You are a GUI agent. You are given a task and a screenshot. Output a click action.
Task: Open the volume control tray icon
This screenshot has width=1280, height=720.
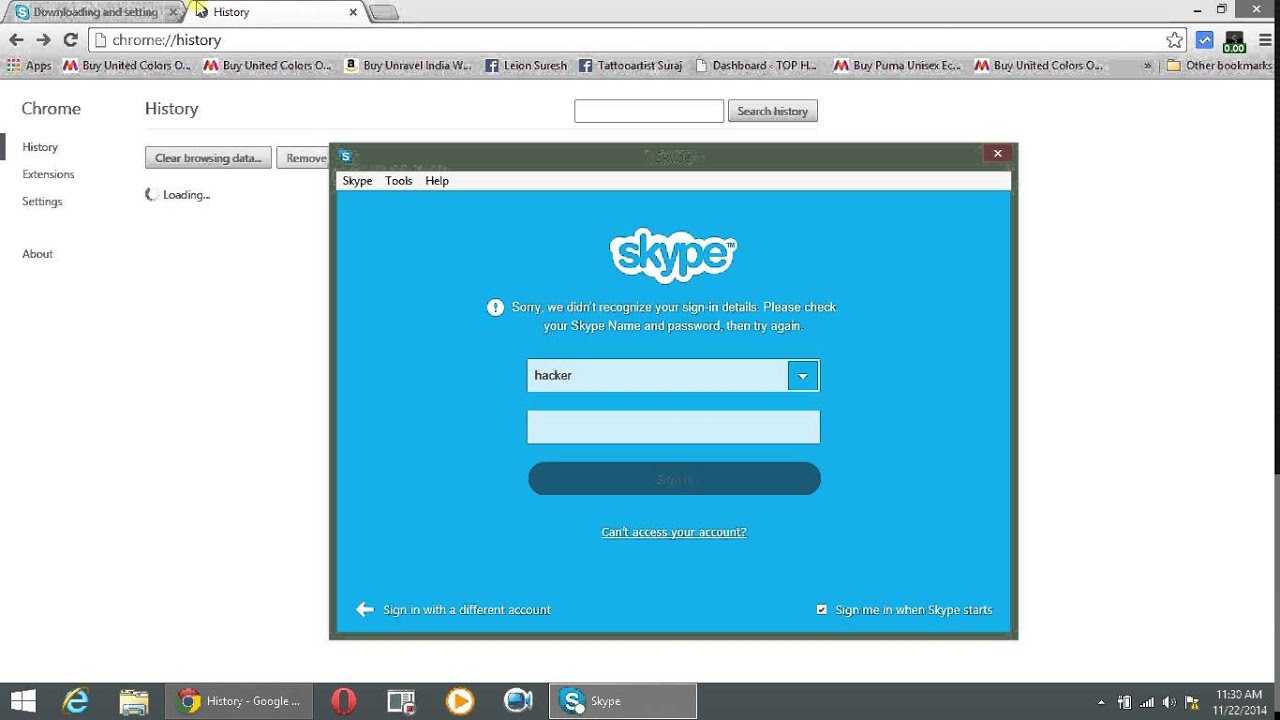coord(1169,702)
